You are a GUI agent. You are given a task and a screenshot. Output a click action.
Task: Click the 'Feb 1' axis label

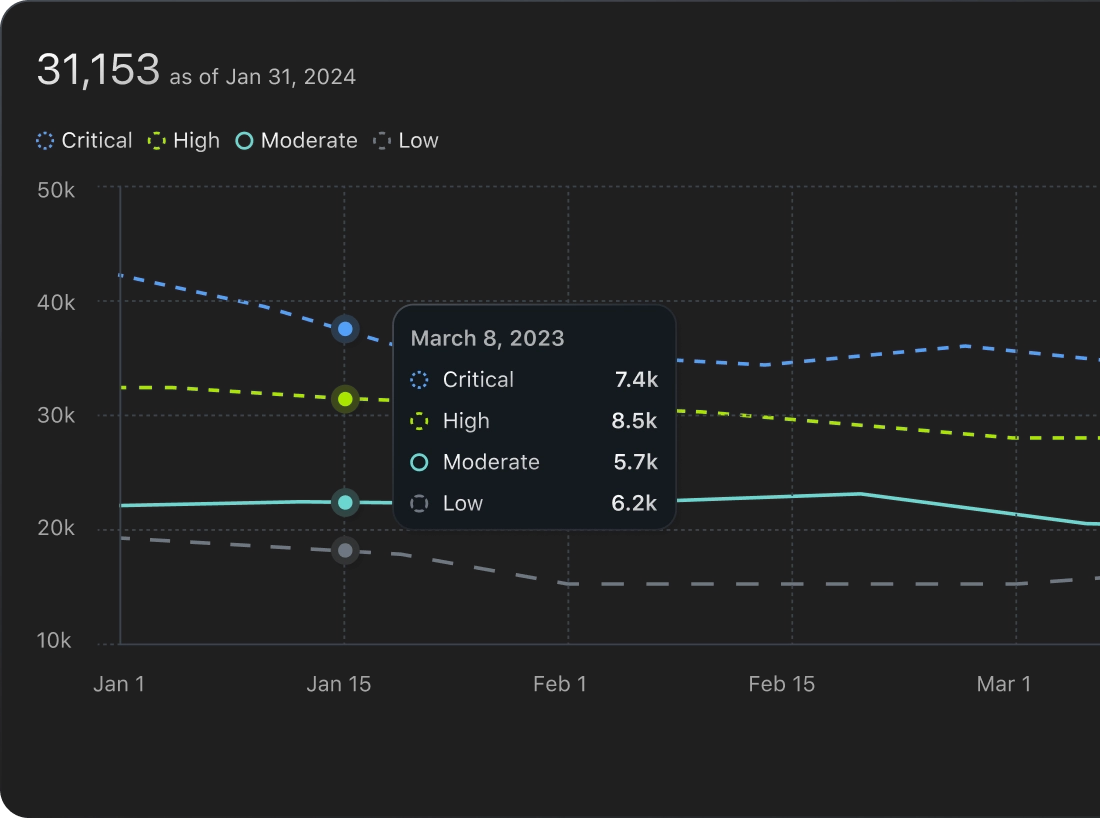(x=560, y=684)
